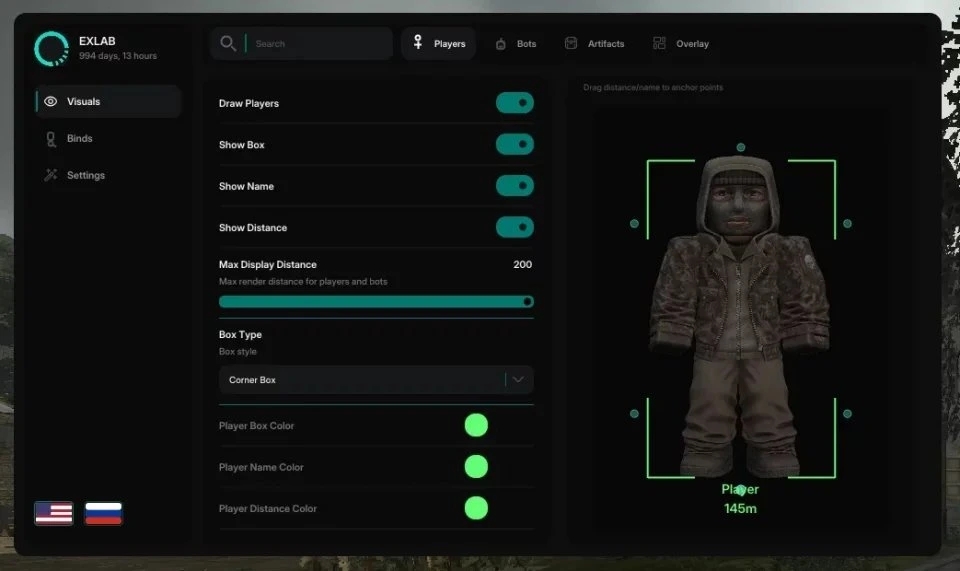Click the upper-right anchor point of preview
This screenshot has height=571, width=960.
(x=847, y=224)
